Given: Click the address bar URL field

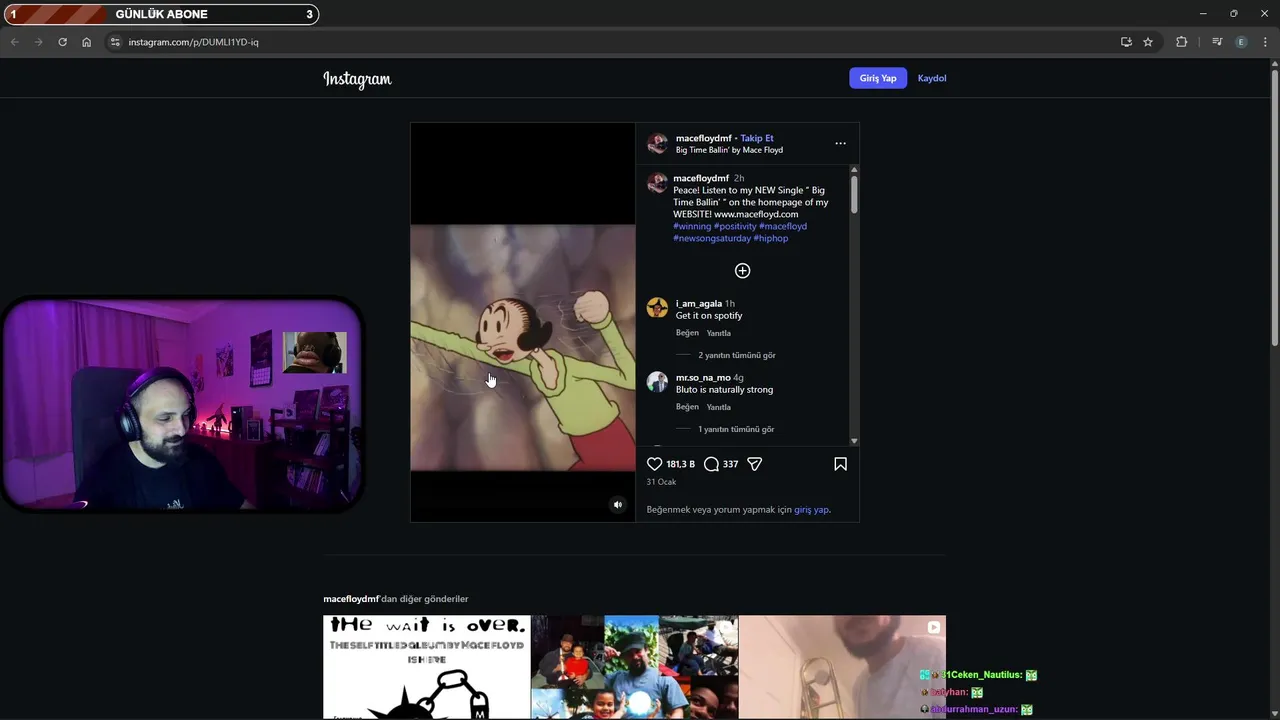Looking at the screenshot, I should [x=610, y=42].
